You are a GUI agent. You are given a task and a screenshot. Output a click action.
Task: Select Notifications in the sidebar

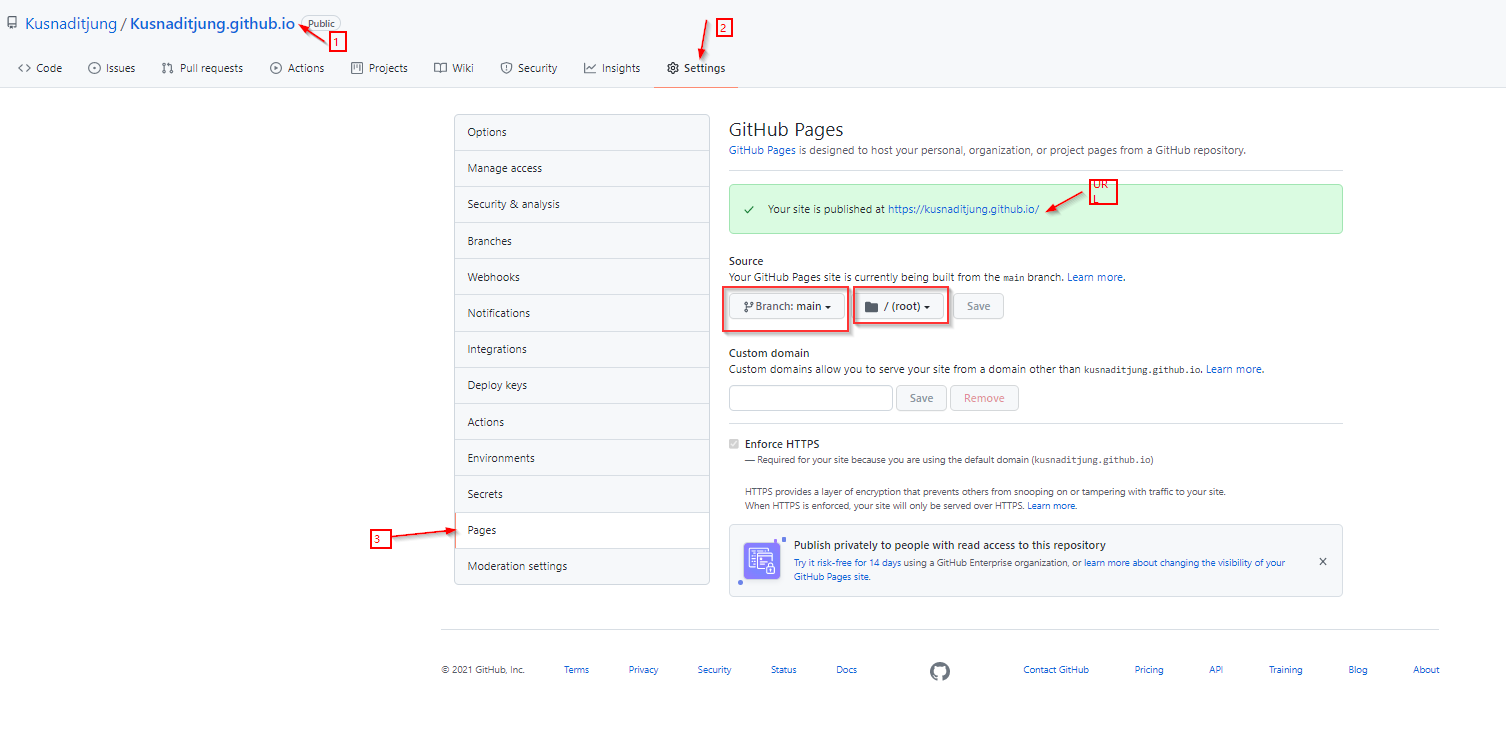click(x=582, y=313)
